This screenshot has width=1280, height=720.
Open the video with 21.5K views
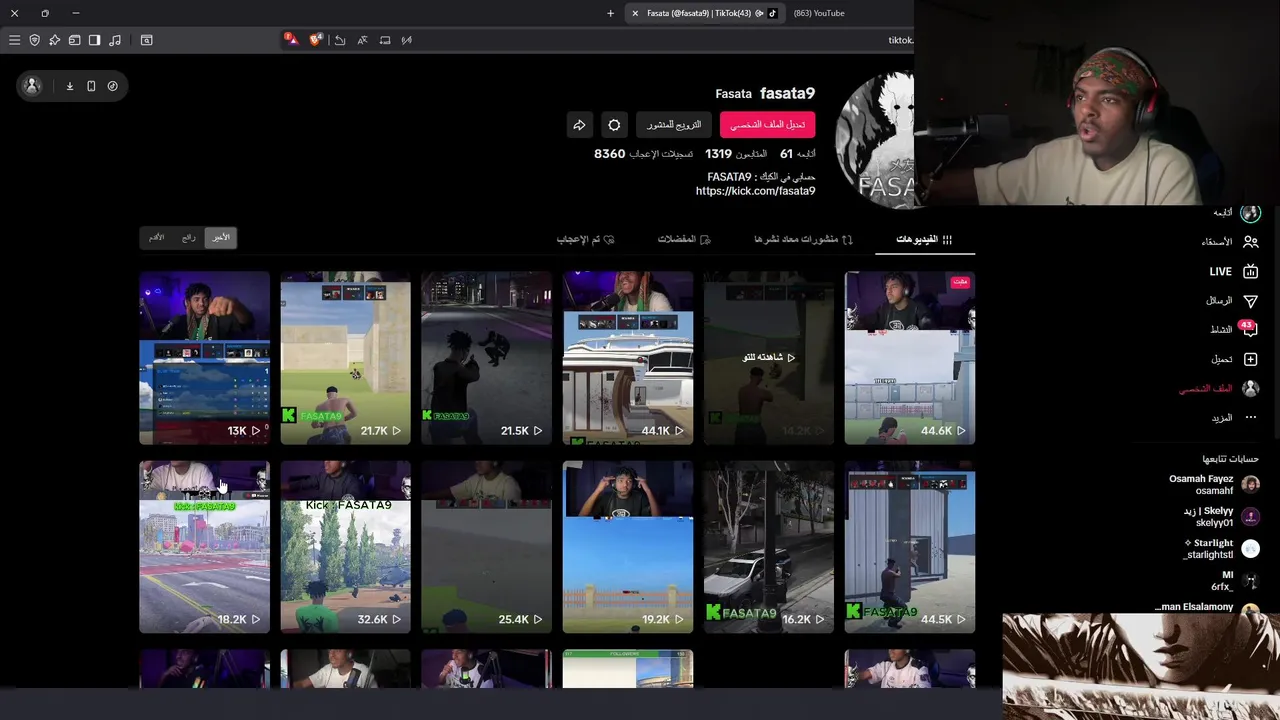click(486, 357)
